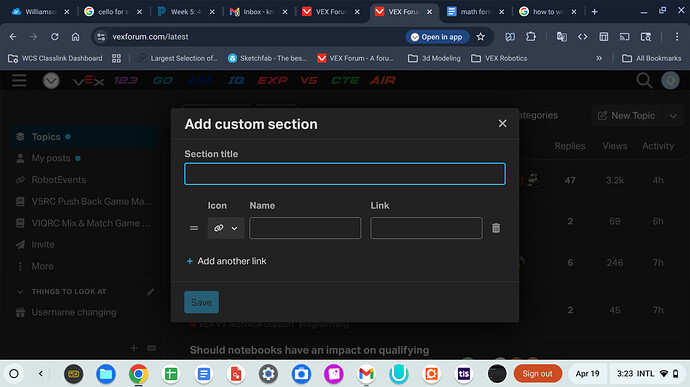Click the sidebar add section plus icon
690x387 pixels.
tap(134, 348)
